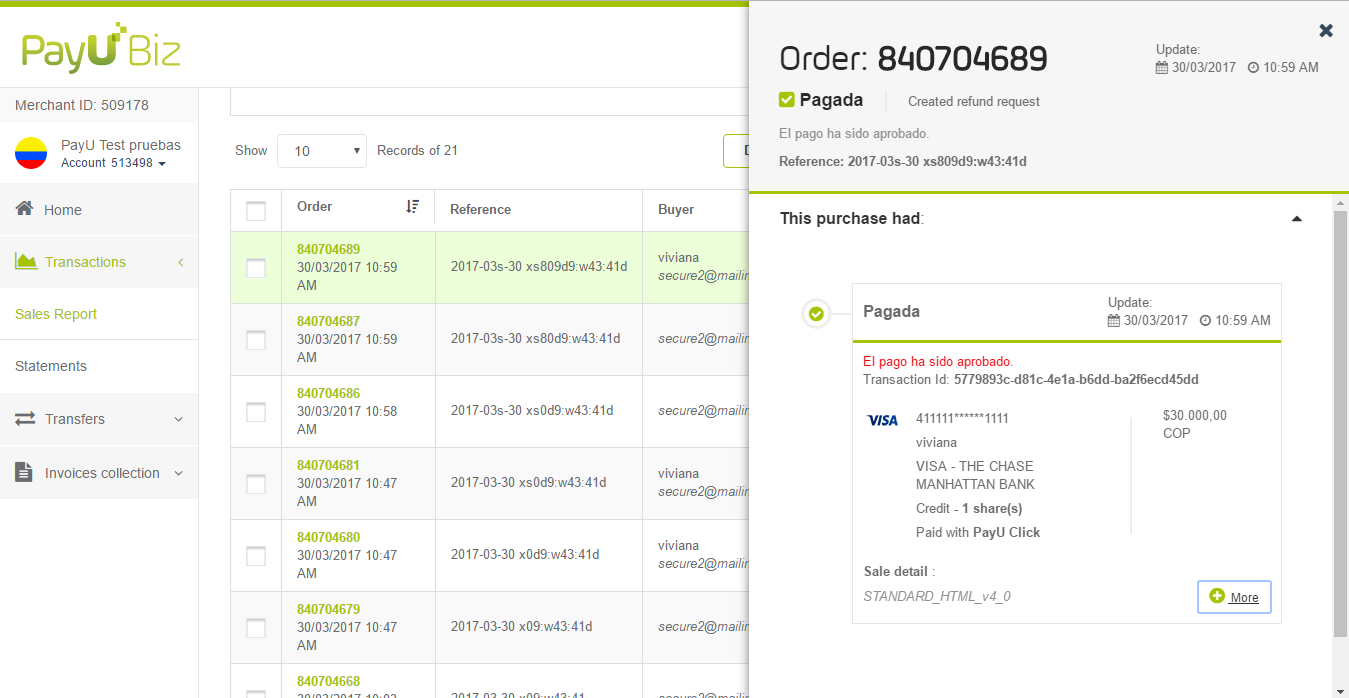Open order link 840704686
Image resolution: width=1349 pixels, height=698 pixels.
(328, 393)
